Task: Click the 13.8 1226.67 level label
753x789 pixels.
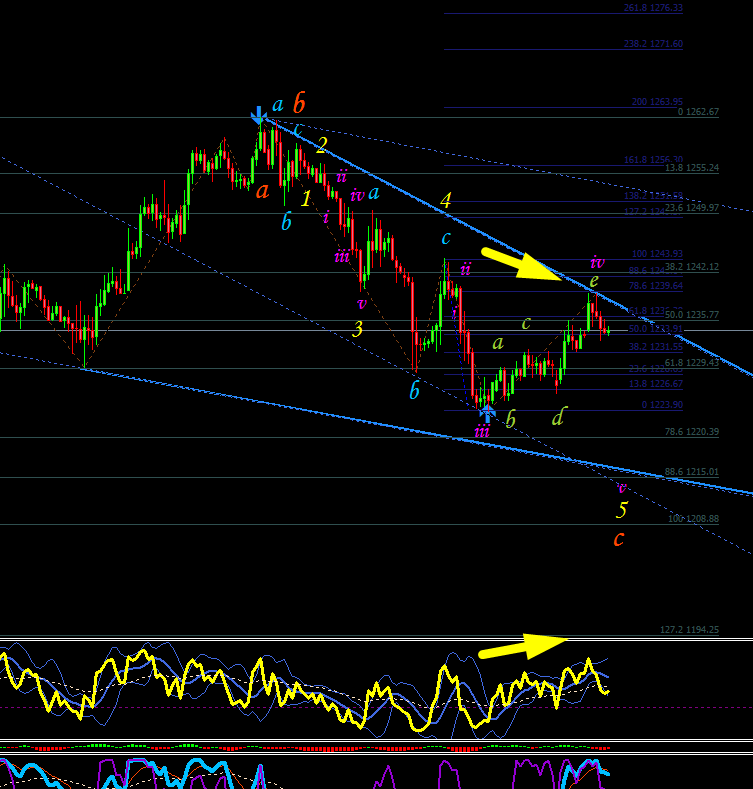Action: coord(656,384)
